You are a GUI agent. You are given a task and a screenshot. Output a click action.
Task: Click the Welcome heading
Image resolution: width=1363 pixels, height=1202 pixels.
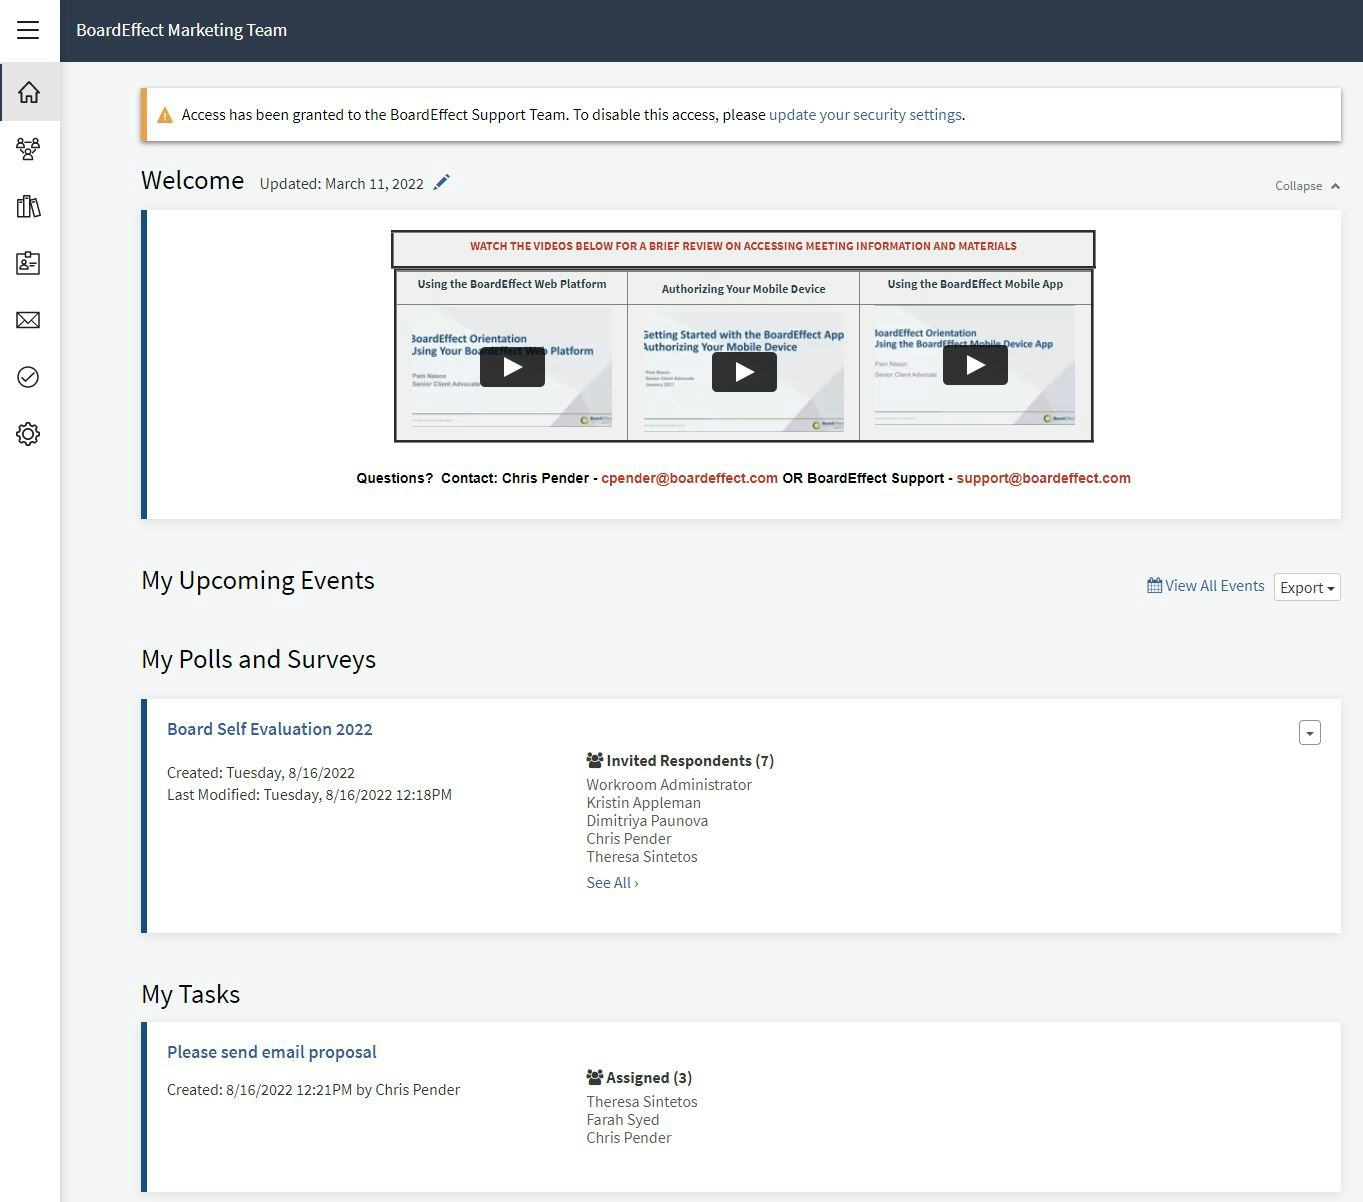193,181
